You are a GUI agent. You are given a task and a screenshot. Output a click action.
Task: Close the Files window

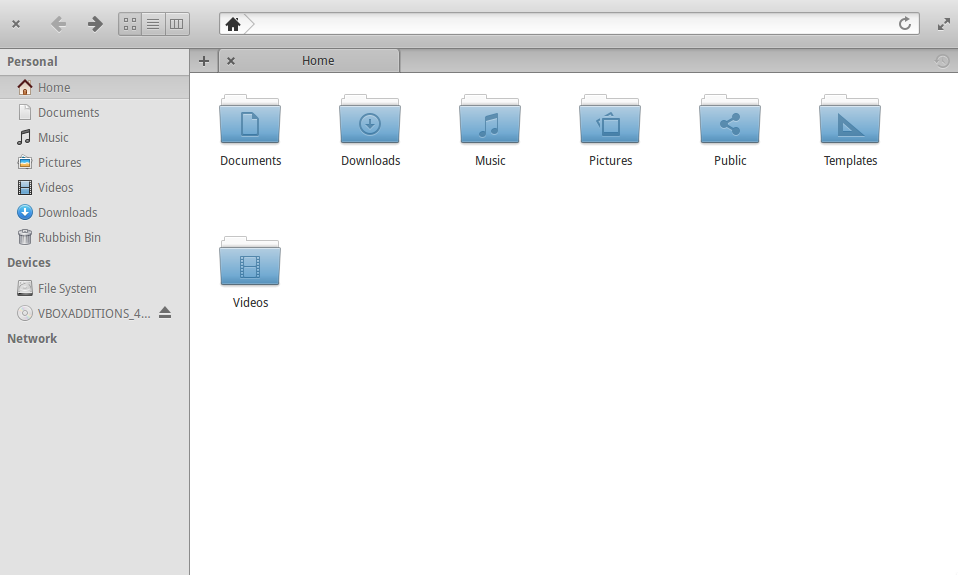pos(16,24)
